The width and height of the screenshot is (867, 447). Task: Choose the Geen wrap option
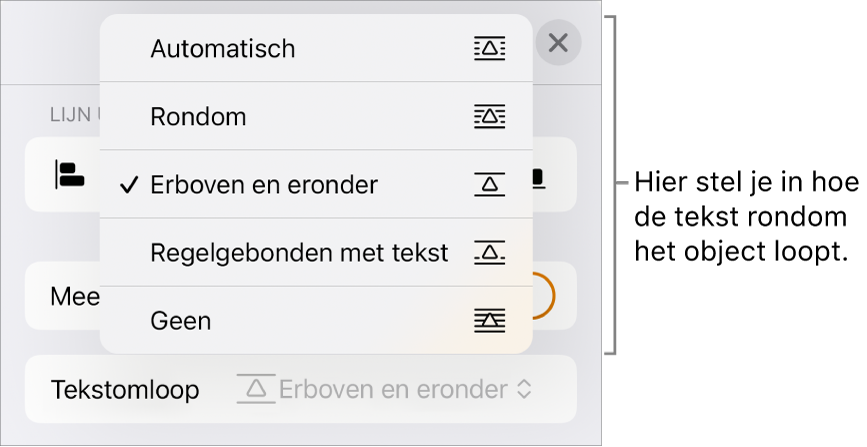tap(181, 321)
